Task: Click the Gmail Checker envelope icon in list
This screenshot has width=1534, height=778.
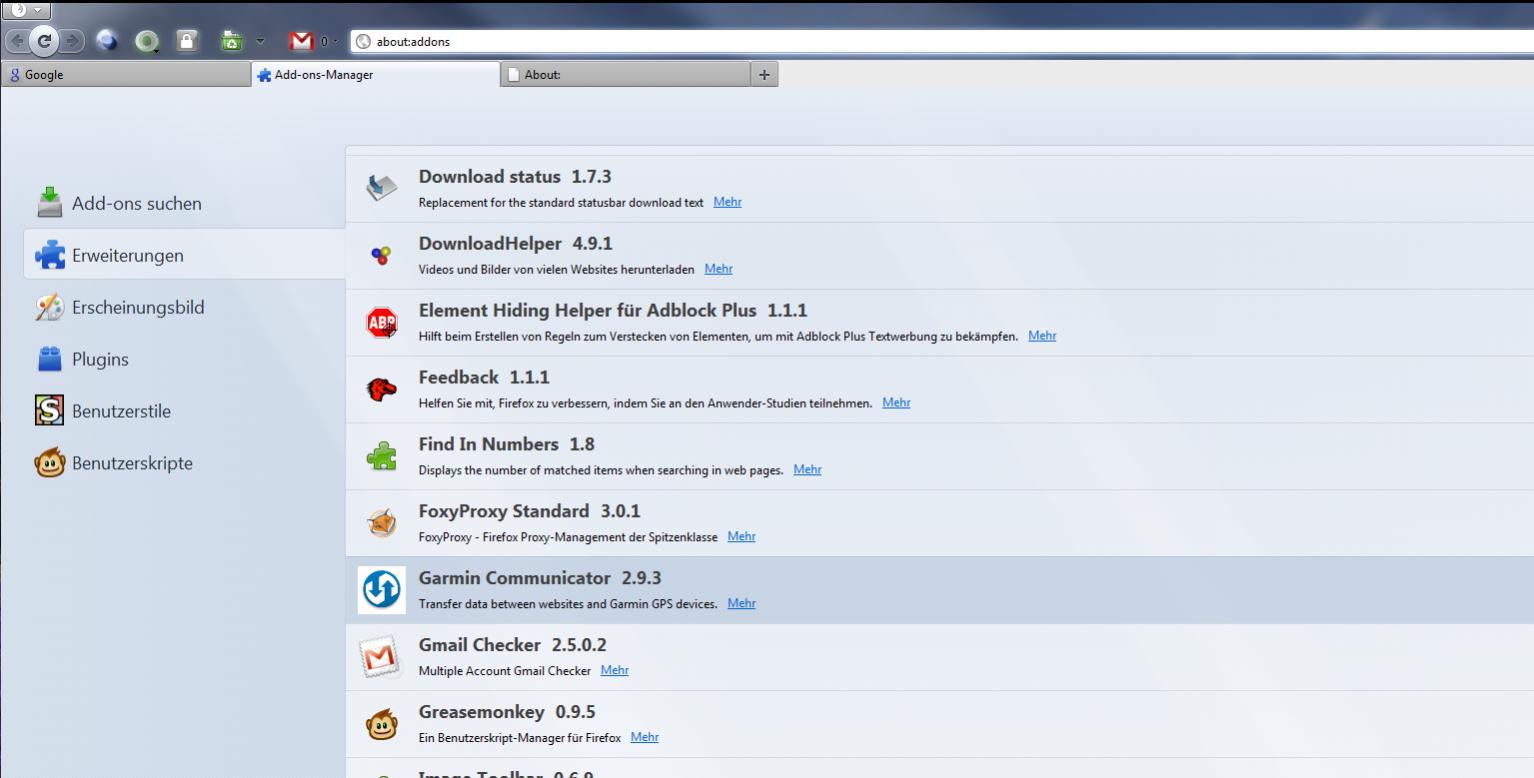Action: coord(382,657)
